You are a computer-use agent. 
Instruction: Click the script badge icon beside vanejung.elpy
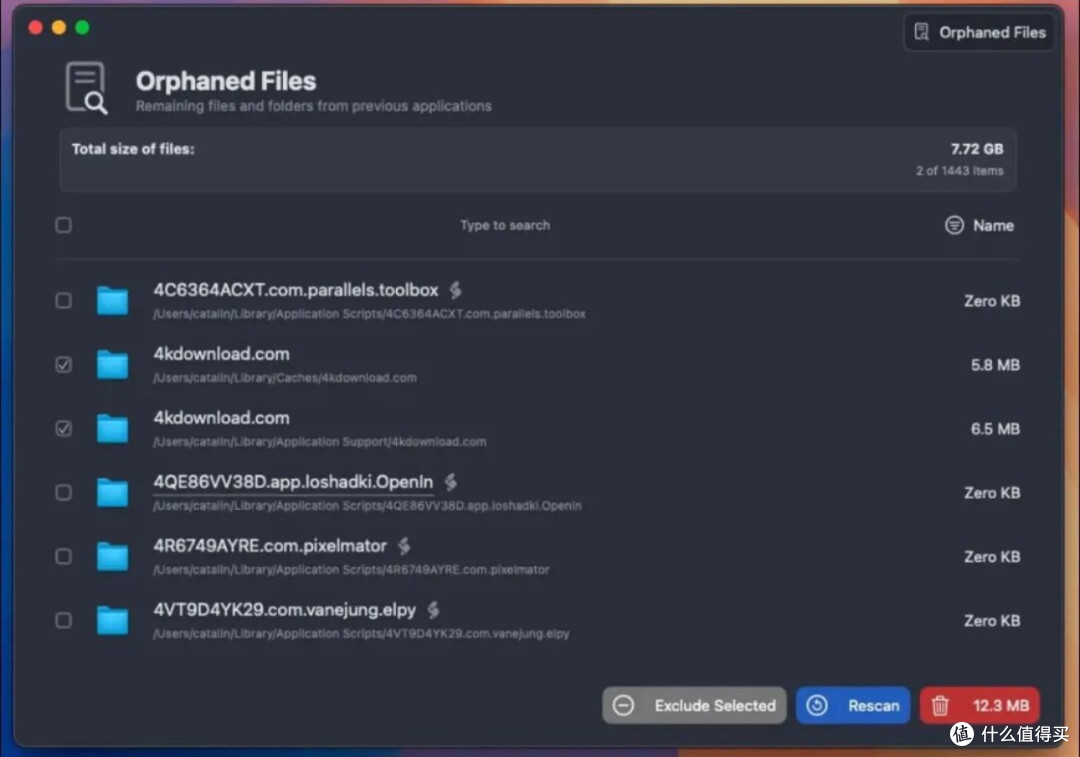(x=433, y=610)
